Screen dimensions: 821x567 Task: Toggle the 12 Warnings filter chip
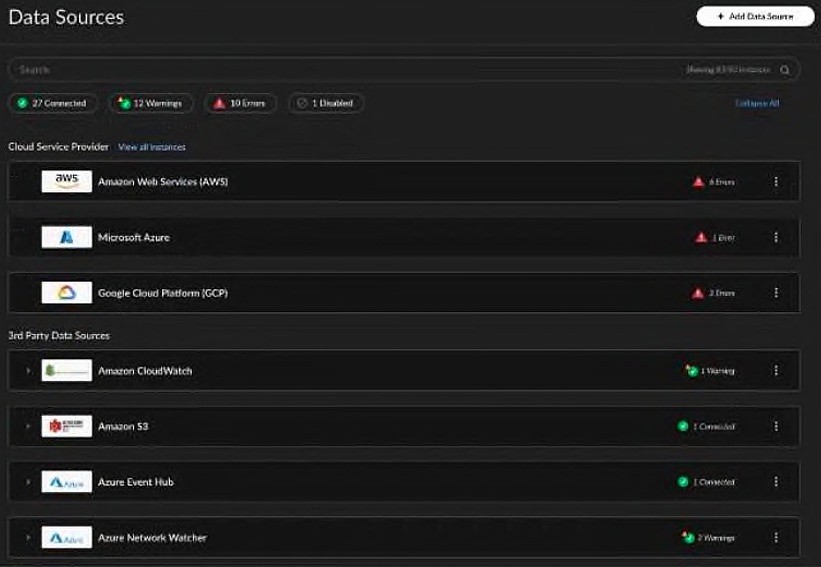[x=151, y=103]
